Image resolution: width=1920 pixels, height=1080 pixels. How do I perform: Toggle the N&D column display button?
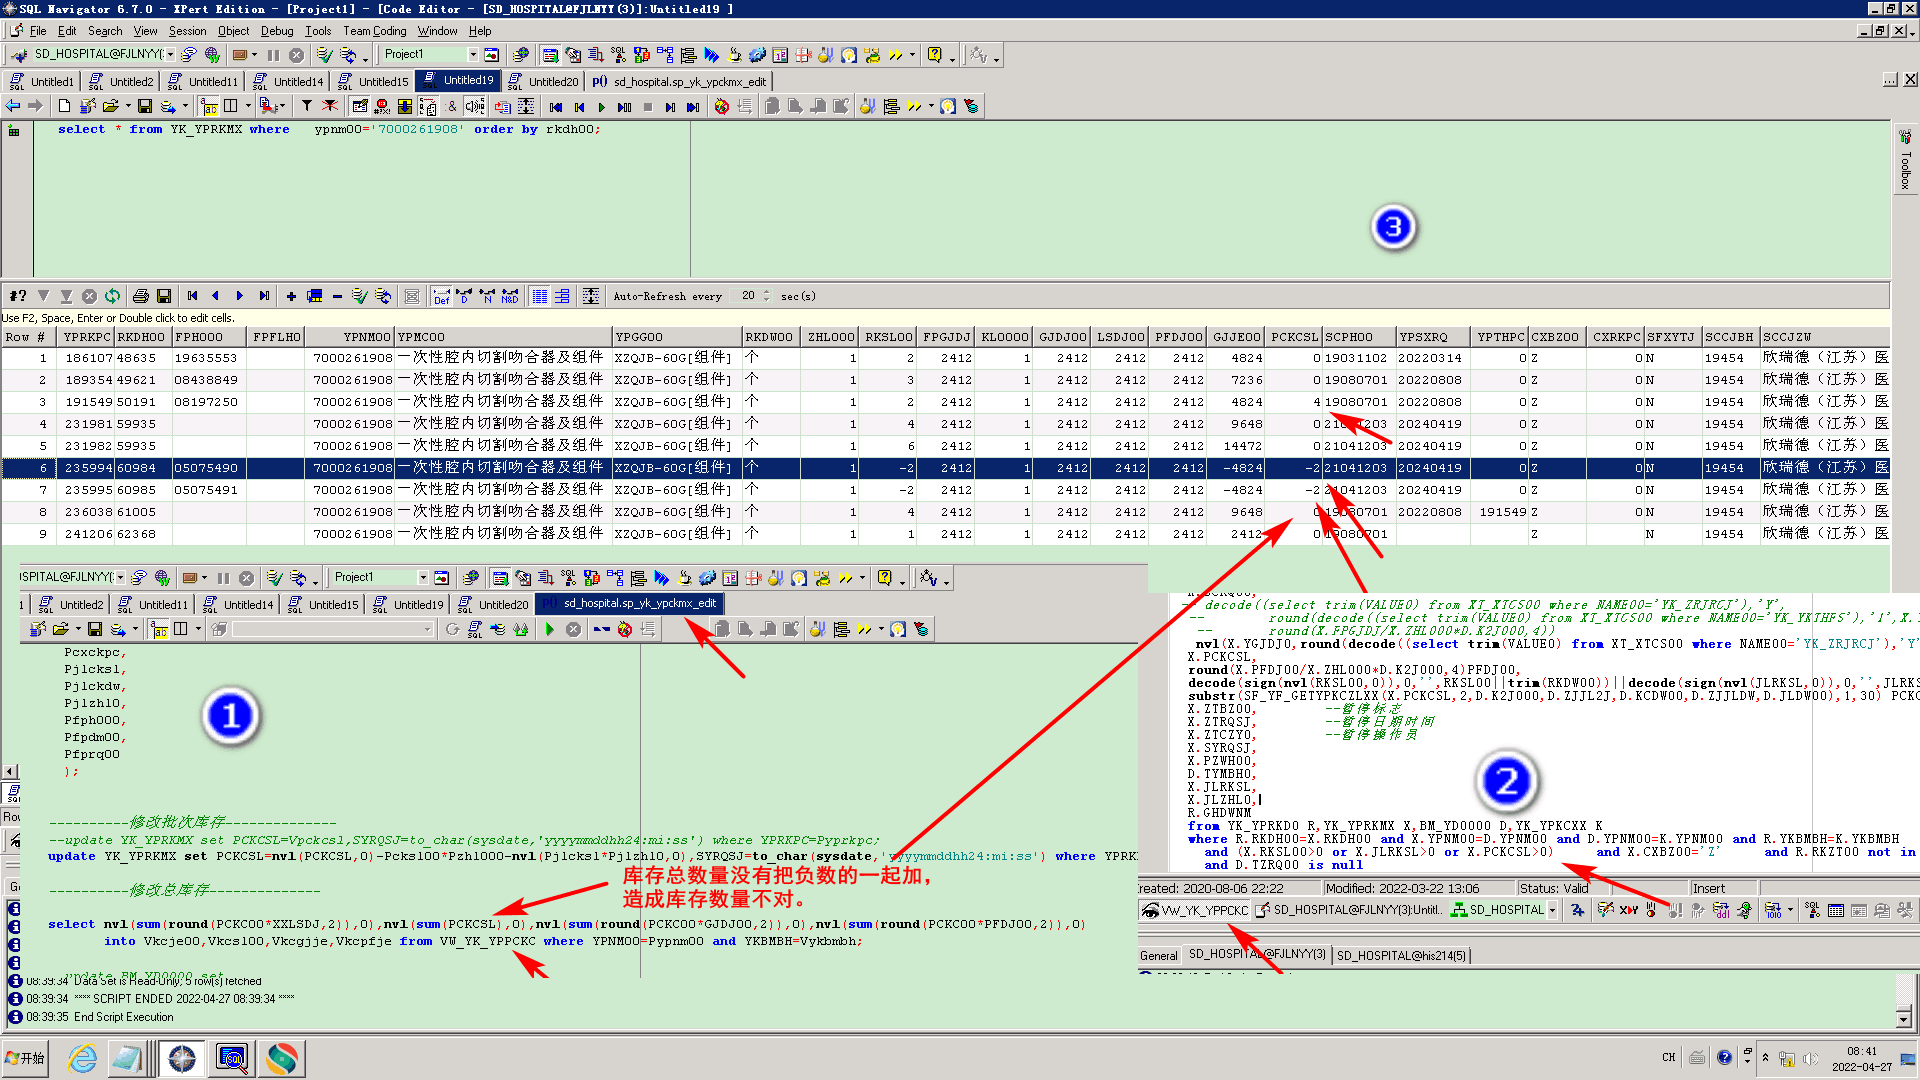tap(509, 296)
